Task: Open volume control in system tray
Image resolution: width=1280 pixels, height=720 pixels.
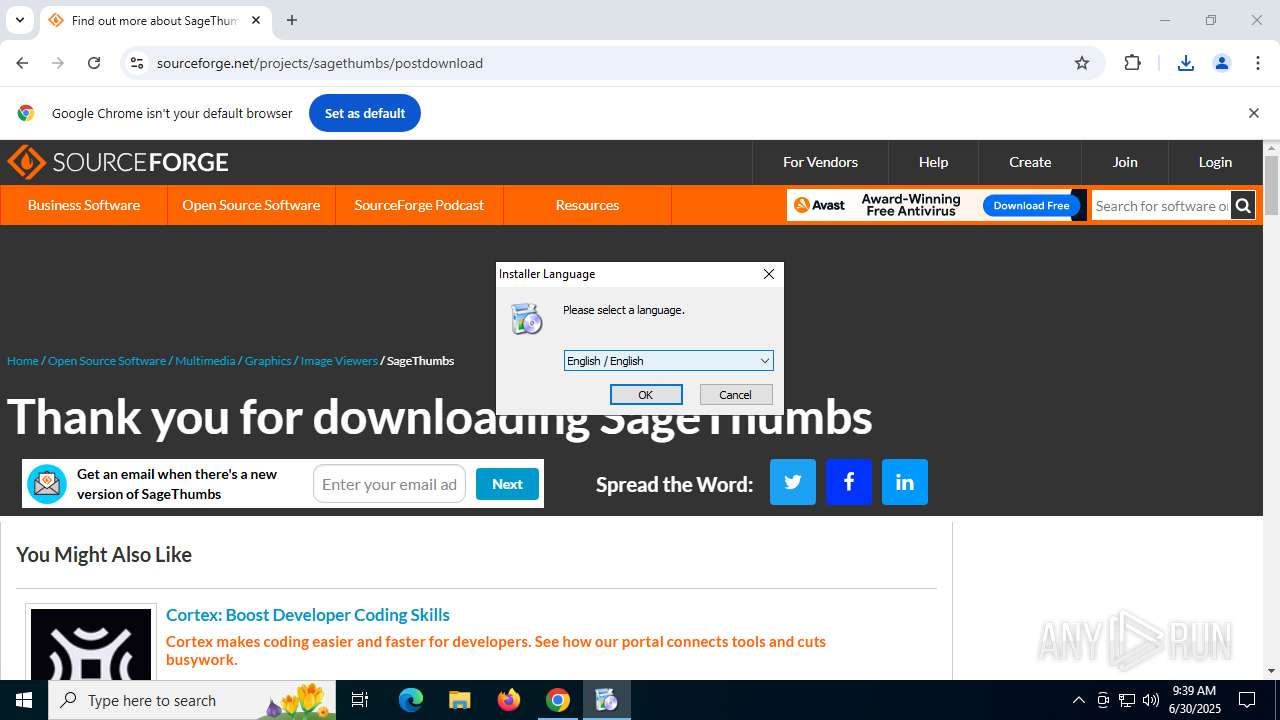Action: click(x=1151, y=700)
